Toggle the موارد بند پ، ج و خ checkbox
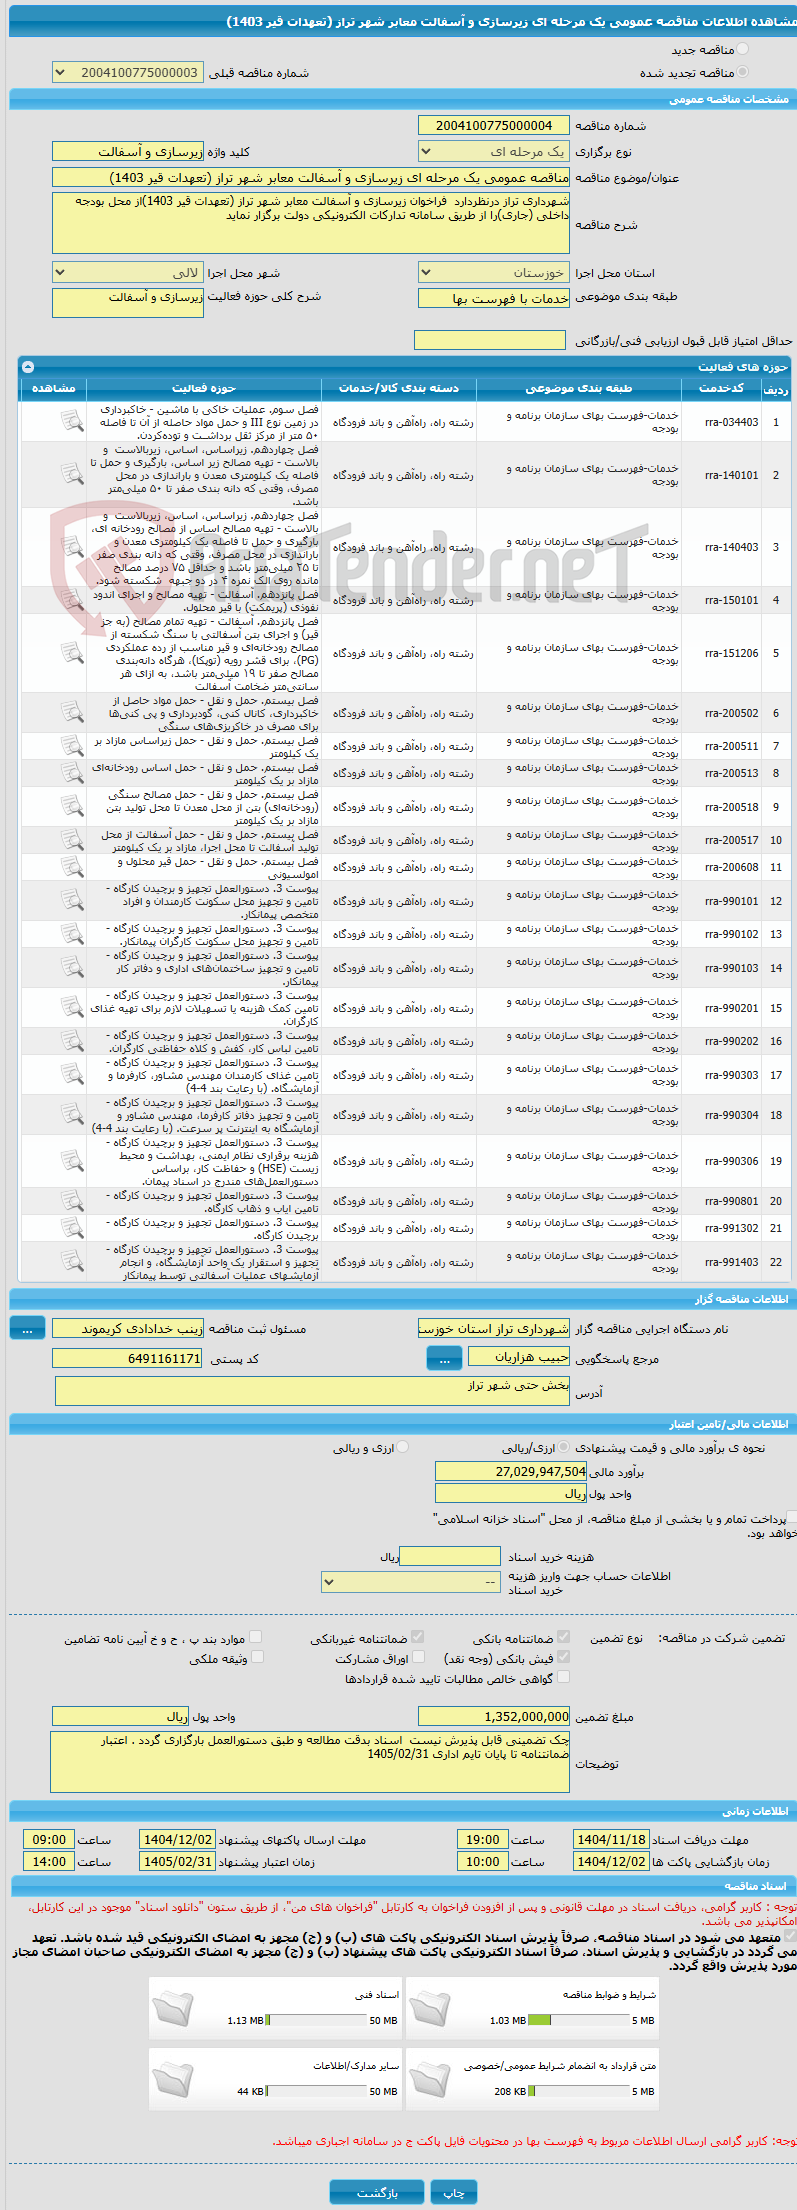 (256, 1637)
